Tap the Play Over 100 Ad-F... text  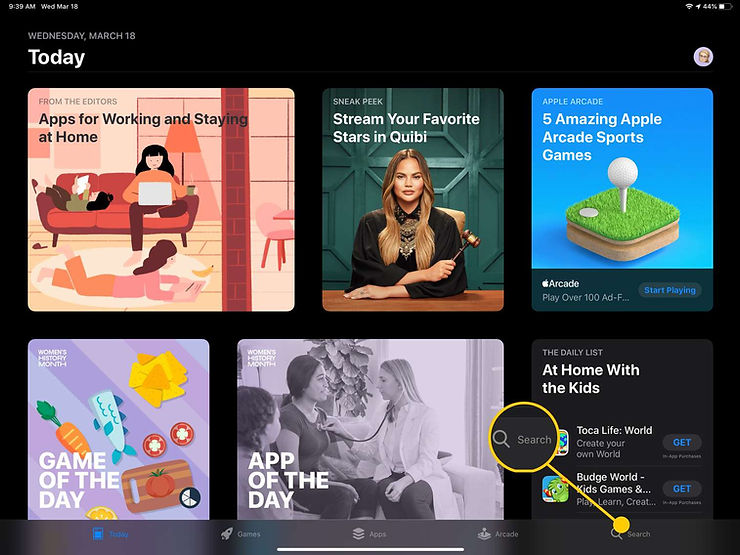[586, 297]
